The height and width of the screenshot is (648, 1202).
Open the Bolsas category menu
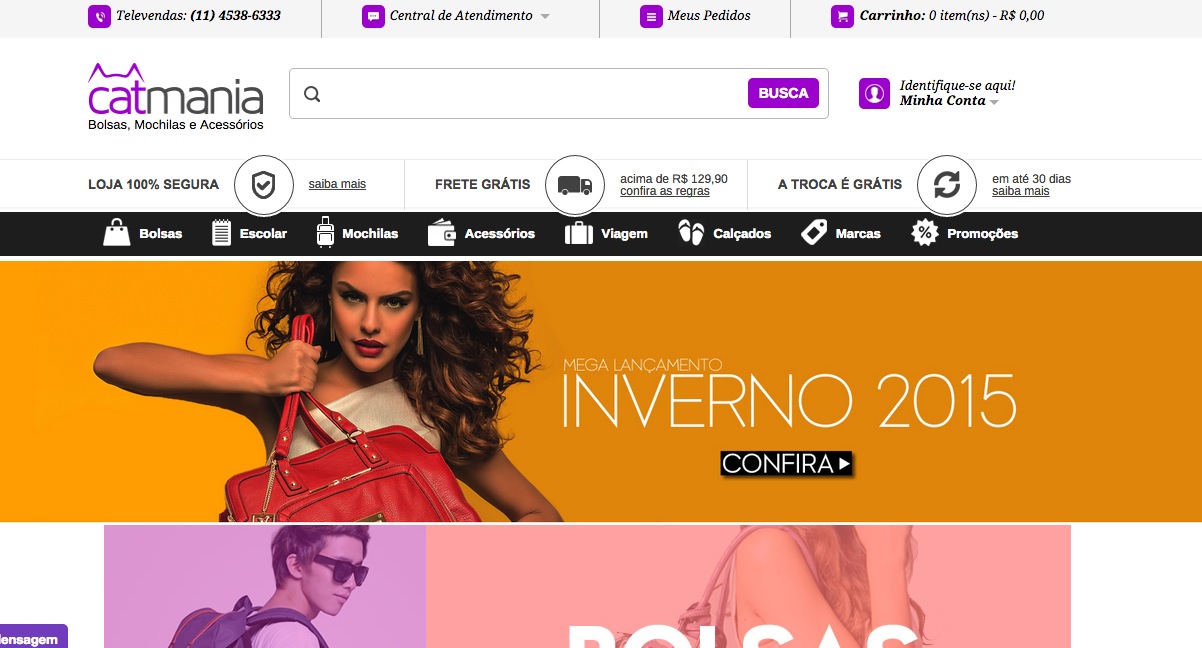point(144,233)
